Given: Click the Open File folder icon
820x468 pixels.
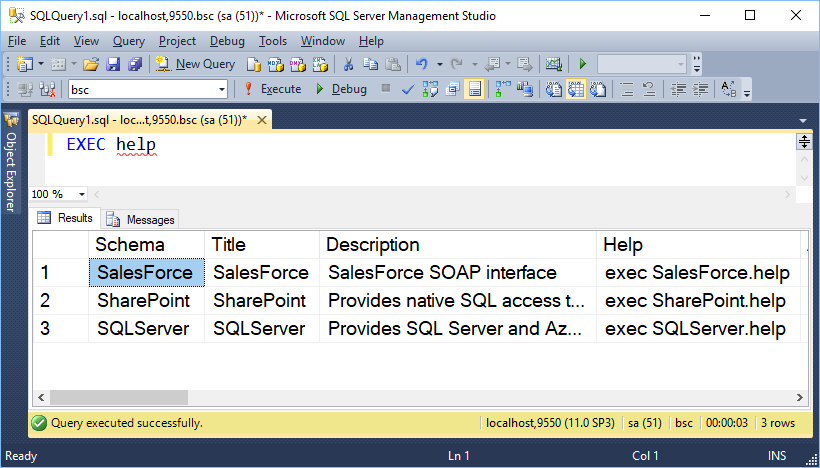Looking at the screenshot, I should point(91,64).
